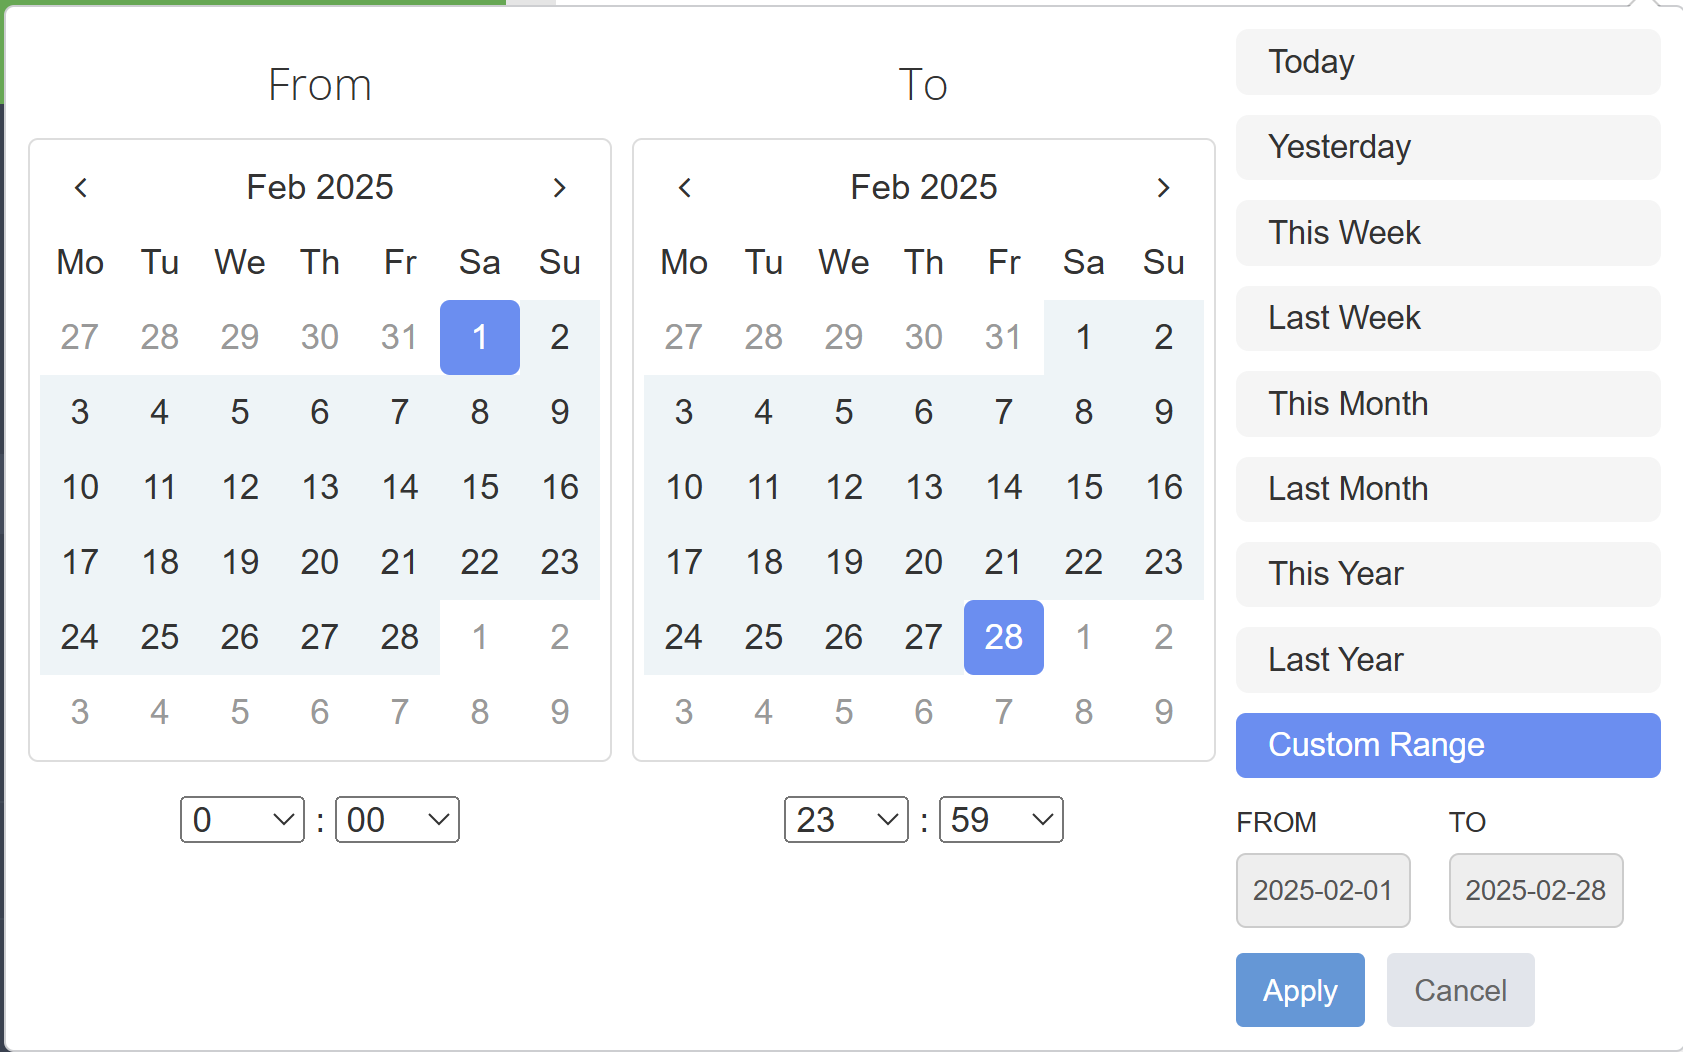Choose the Last Week preset

tap(1448, 318)
